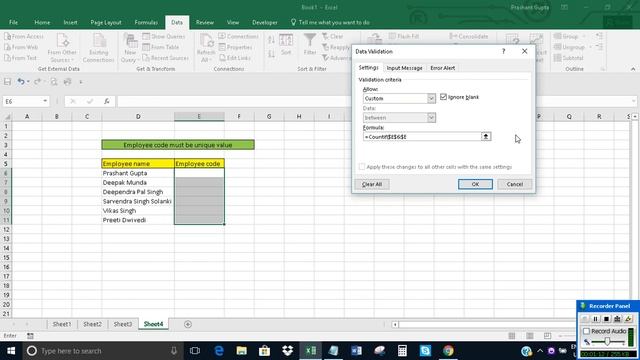The image size is (640, 360).
Task: Adjust the Recorder Panel volume slider
Action: pos(608,342)
